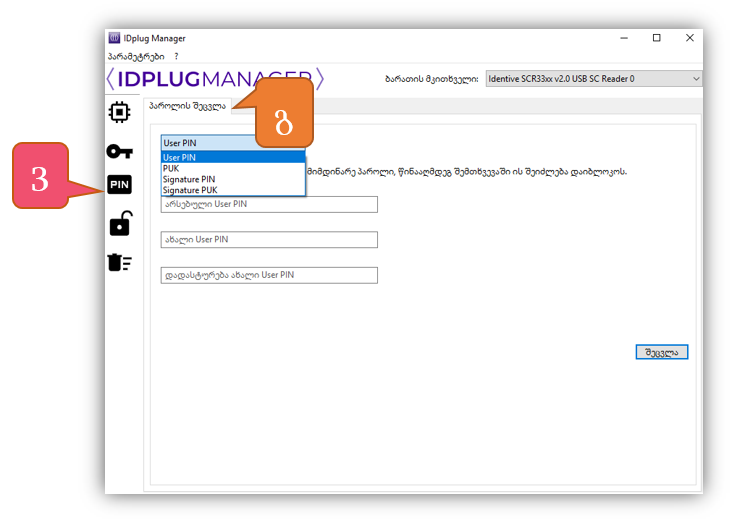Pick Signature PIN from list
732x519 pixels.
tap(232, 179)
